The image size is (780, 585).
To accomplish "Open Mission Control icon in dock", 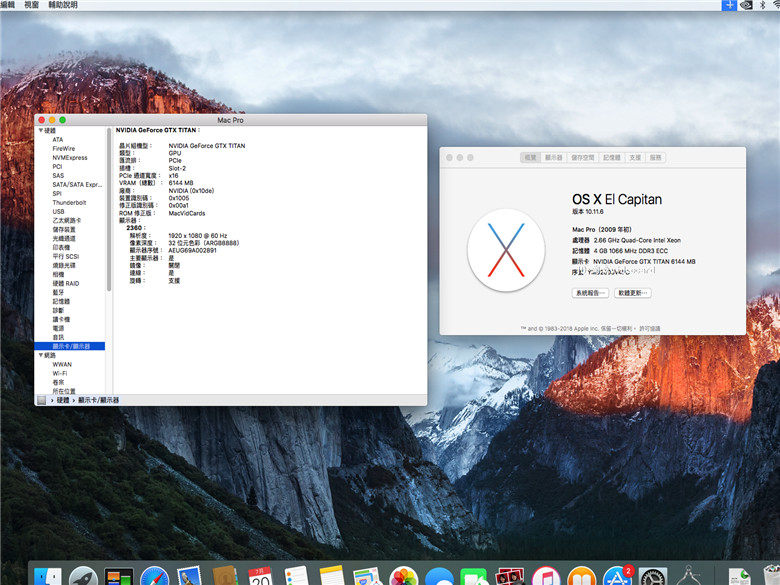I will (119, 577).
